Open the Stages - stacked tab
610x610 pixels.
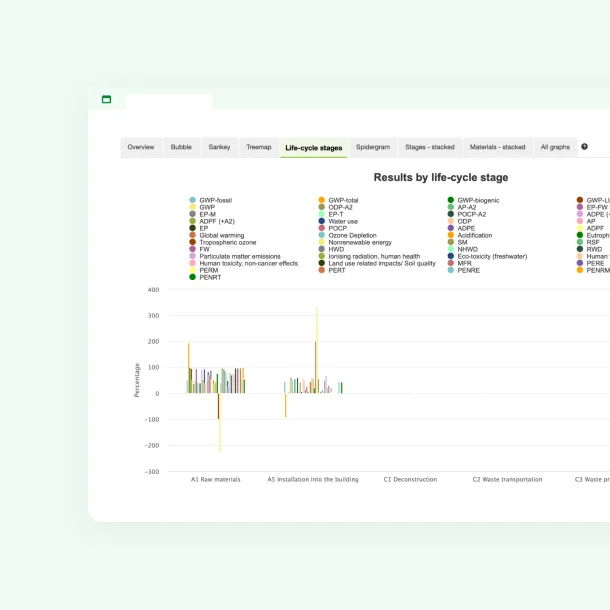click(430, 147)
